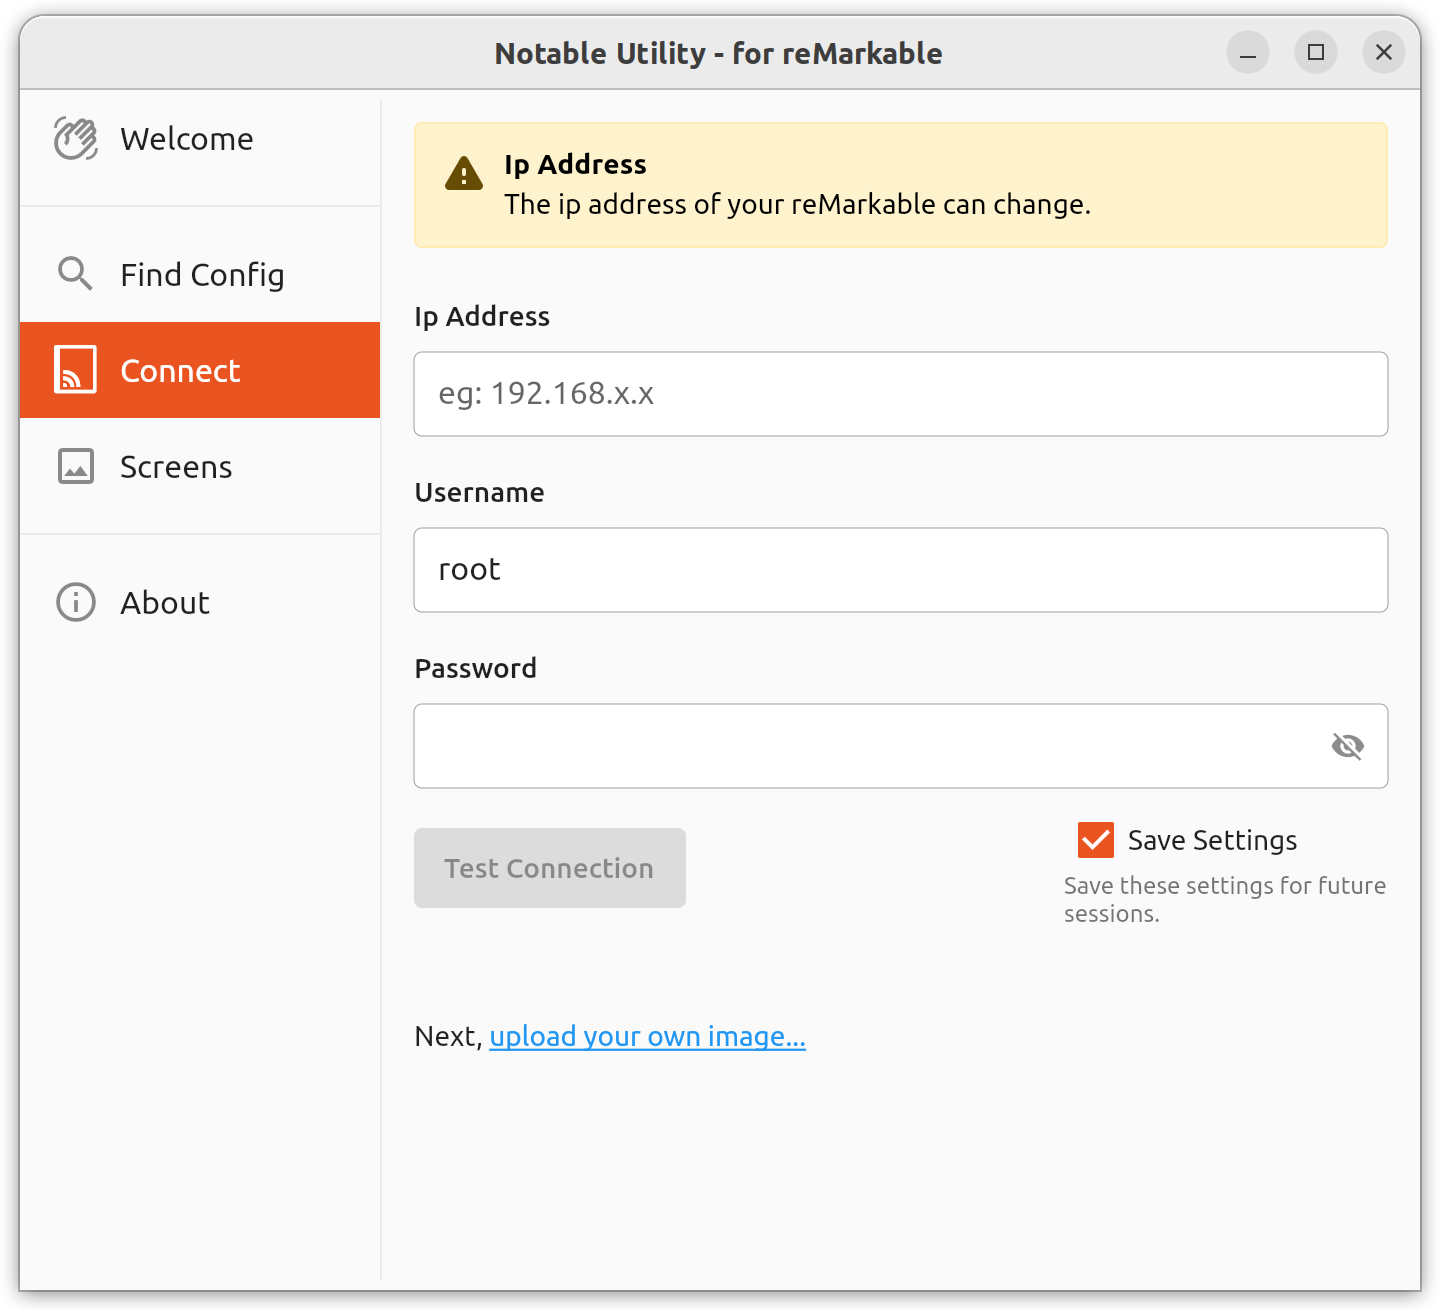
Task: Select the magnifying glass Find Config icon
Action: coord(74,274)
